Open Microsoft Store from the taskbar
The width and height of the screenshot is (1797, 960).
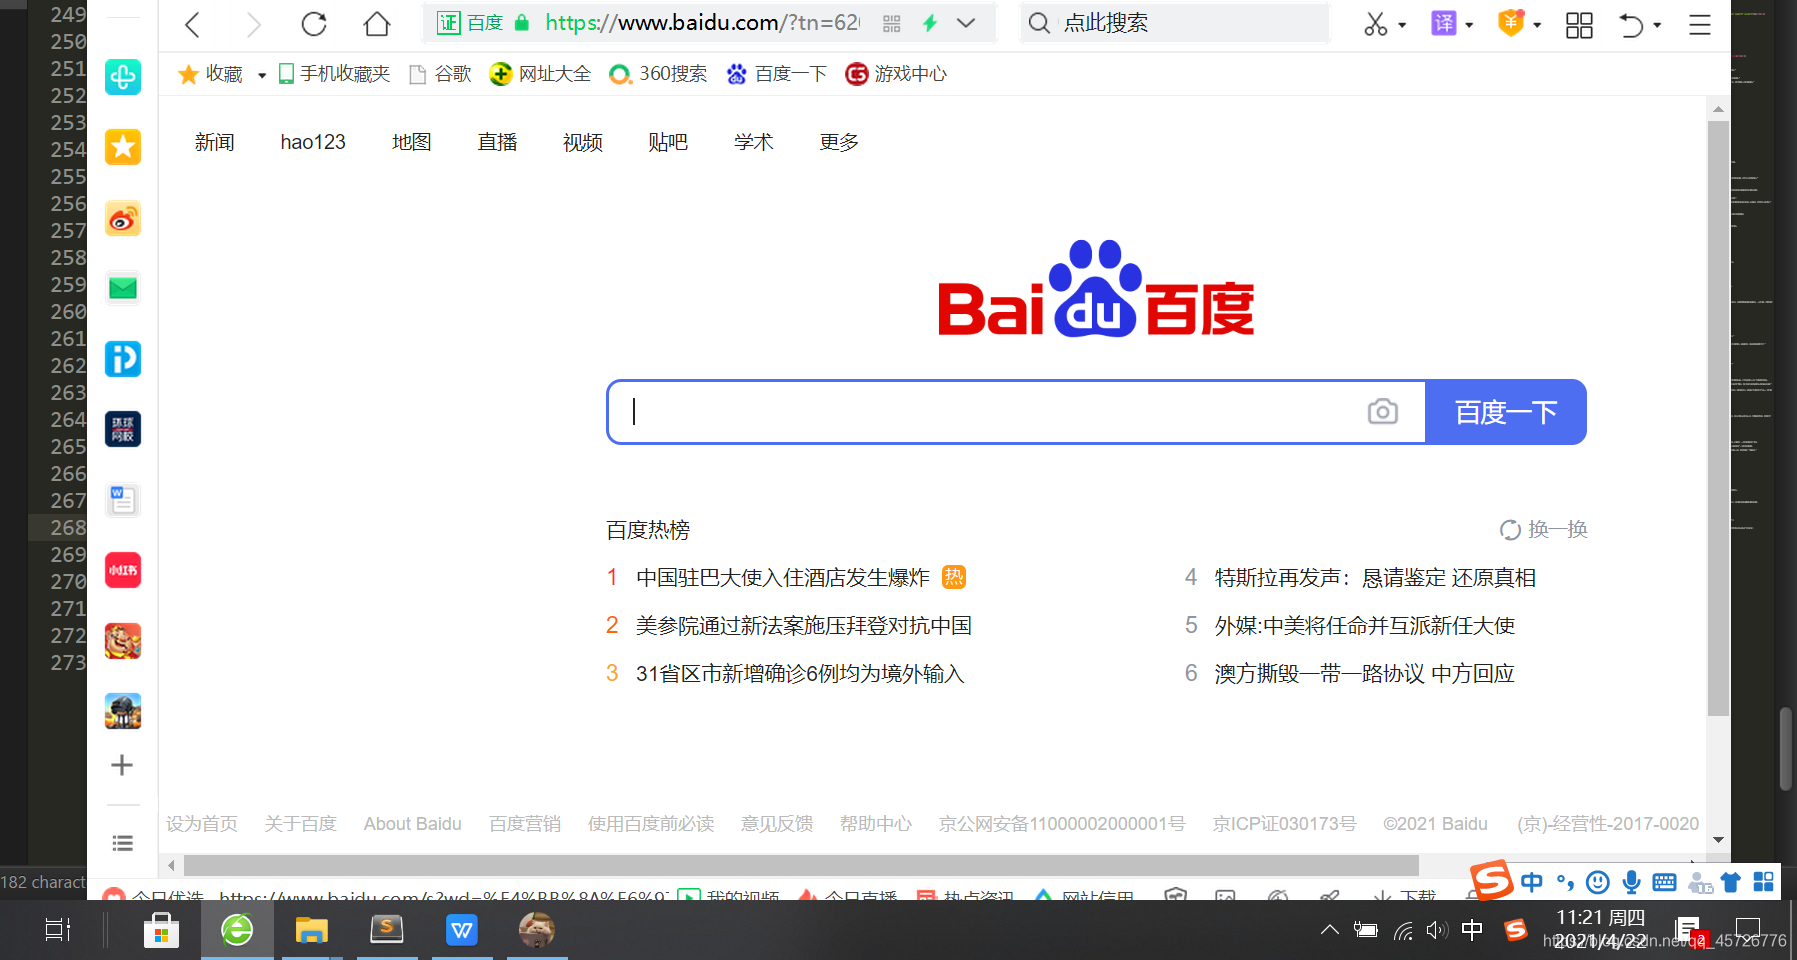tap(160, 930)
